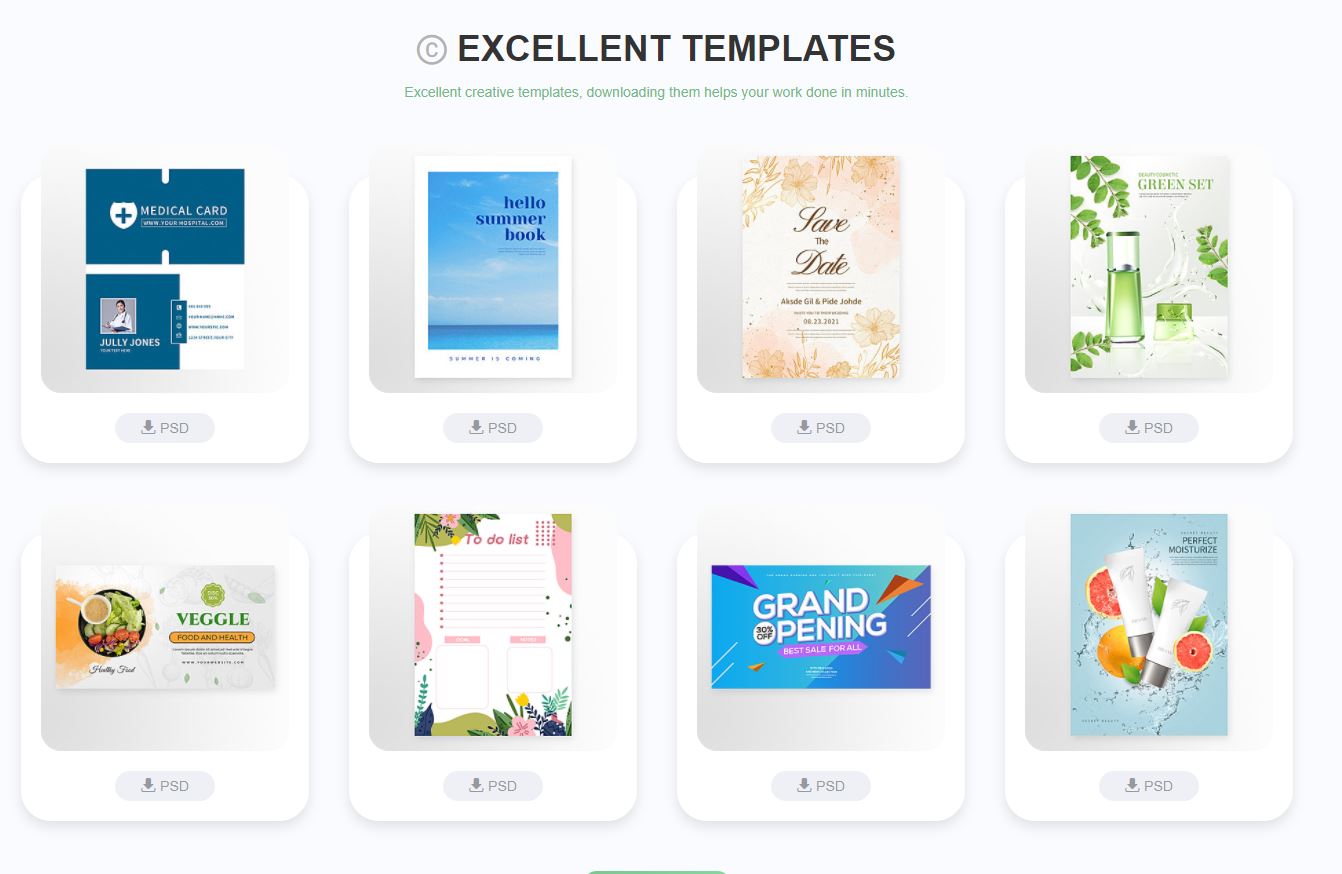Viewport: 1342px width, 874px height.
Task: Download PSD for the Grand Opening template
Action: 821,786
